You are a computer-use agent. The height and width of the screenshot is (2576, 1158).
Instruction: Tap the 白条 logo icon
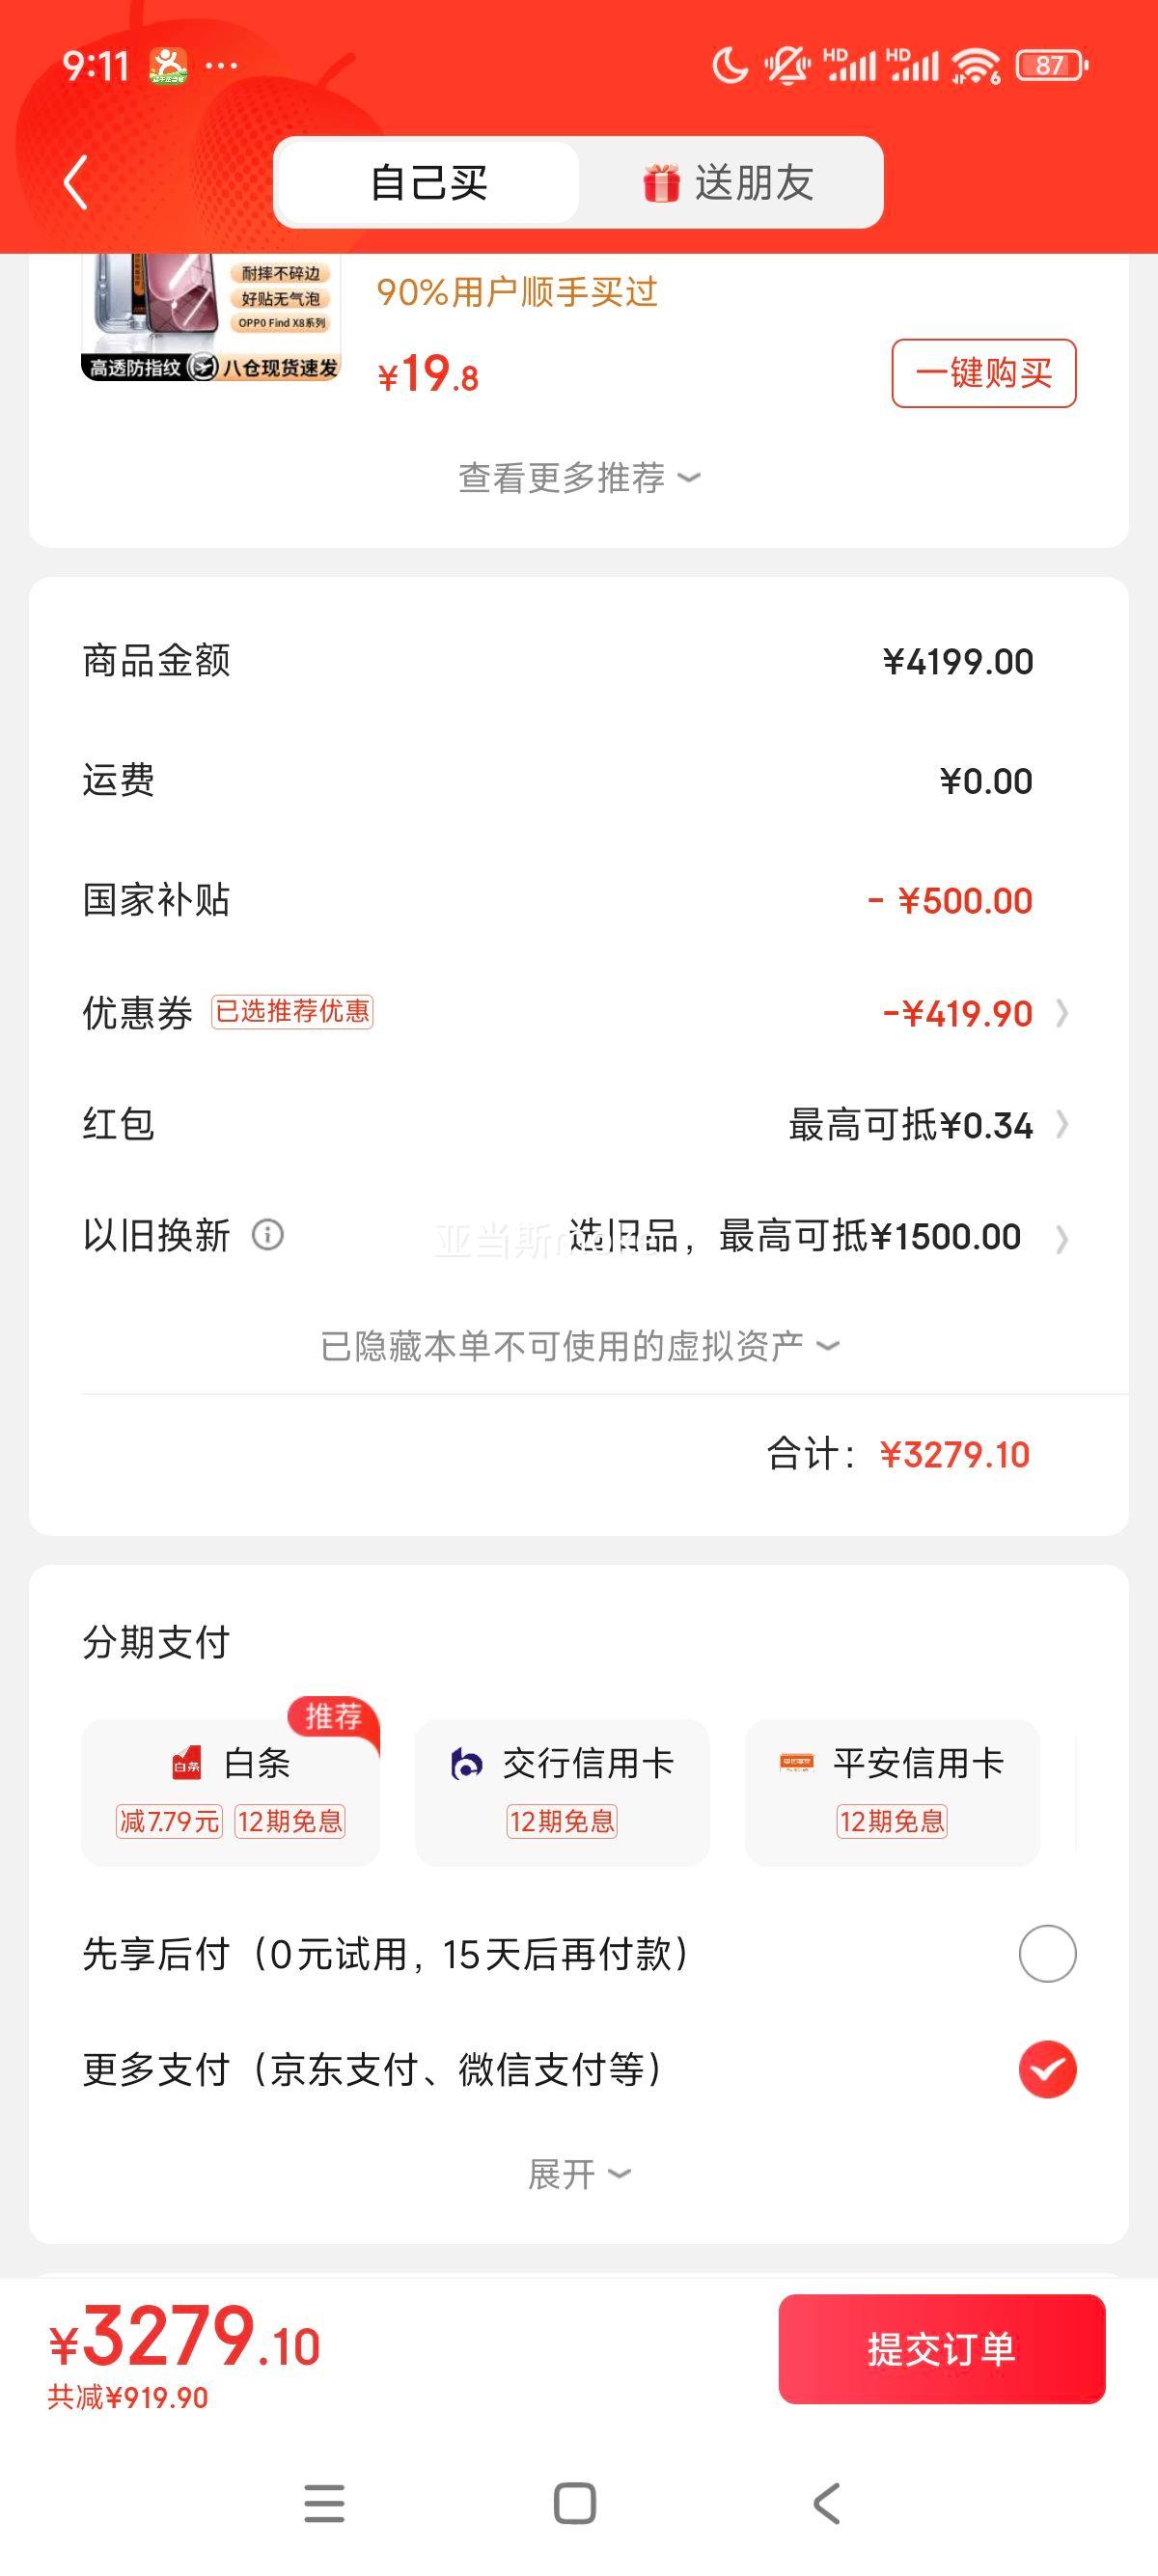[187, 1763]
